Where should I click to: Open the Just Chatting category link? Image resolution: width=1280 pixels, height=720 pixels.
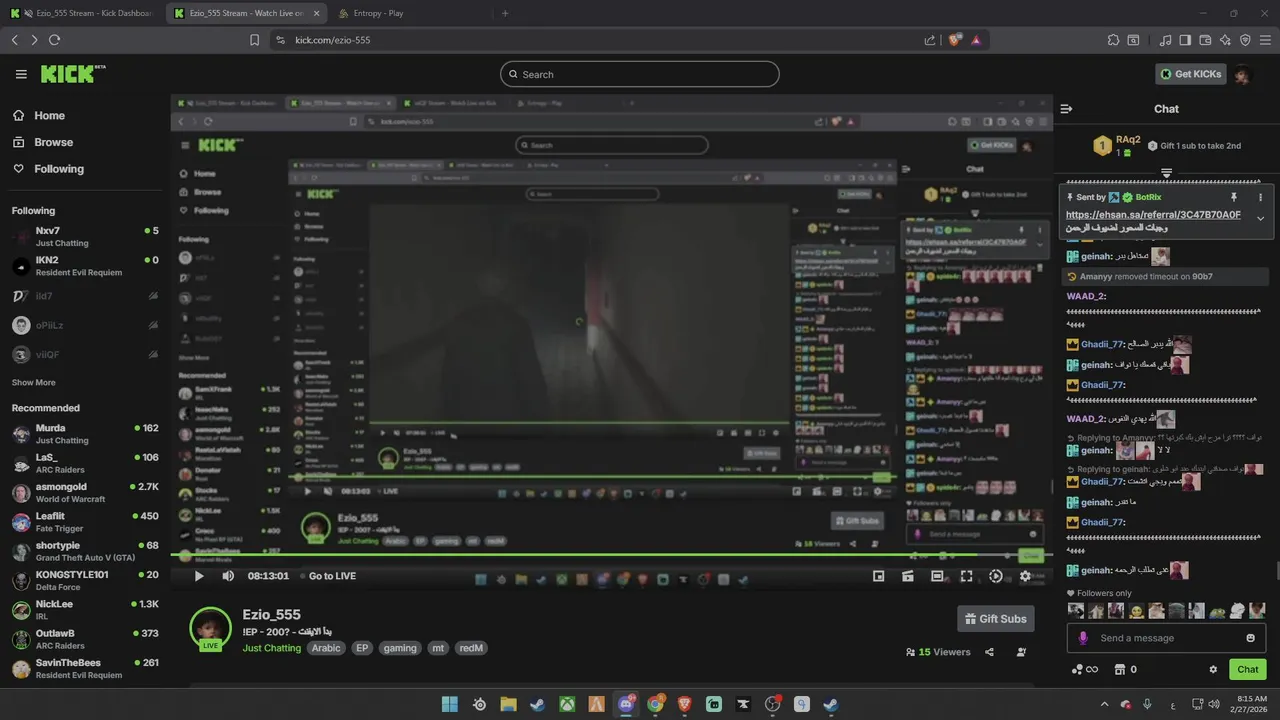point(271,648)
